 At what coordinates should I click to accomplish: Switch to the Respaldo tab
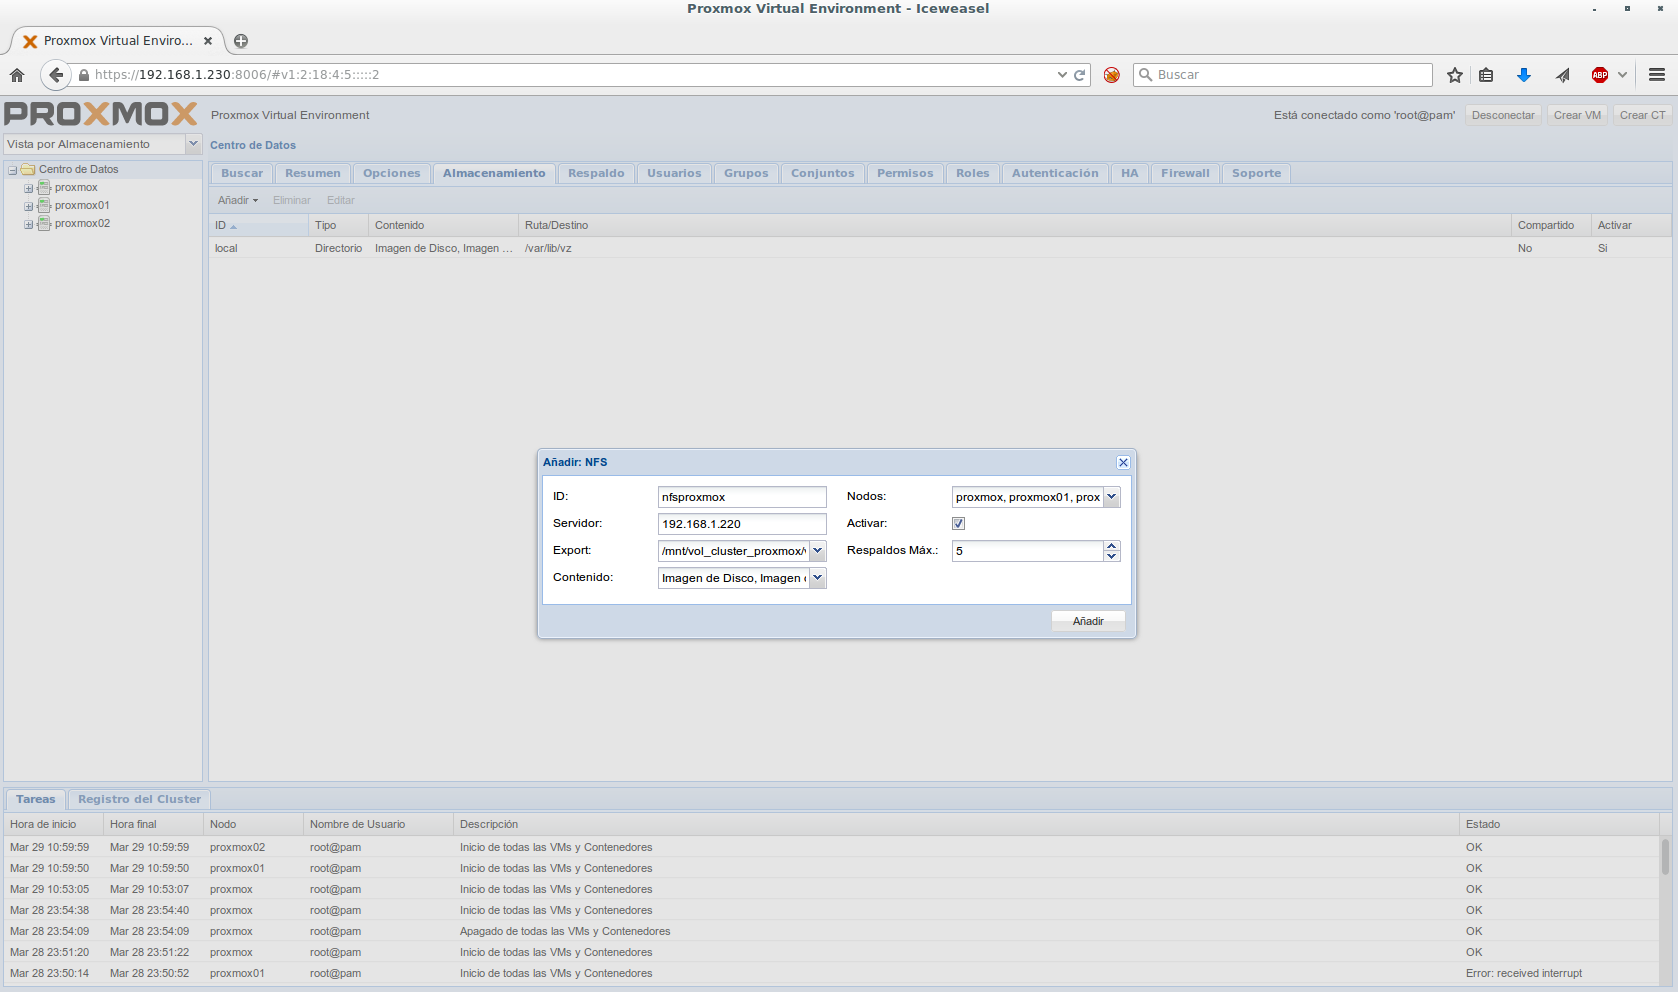tap(596, 174)
